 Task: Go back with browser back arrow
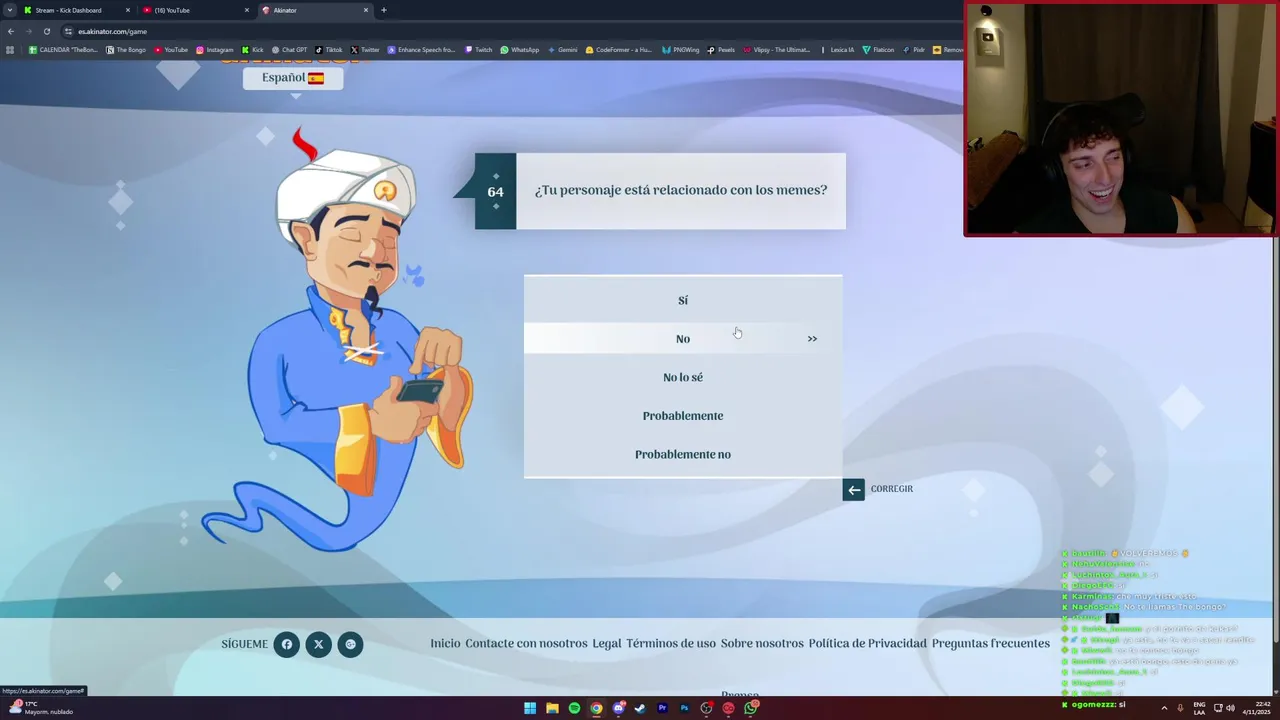[11, 31]
